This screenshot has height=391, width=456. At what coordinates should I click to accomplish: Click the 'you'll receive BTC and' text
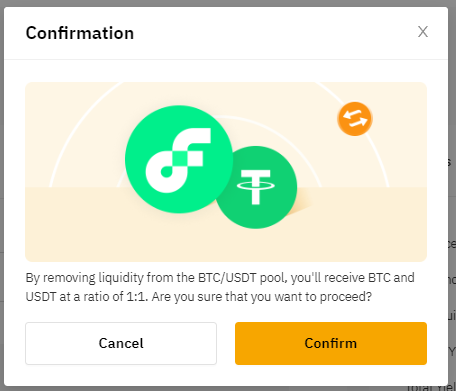point(353,278)
